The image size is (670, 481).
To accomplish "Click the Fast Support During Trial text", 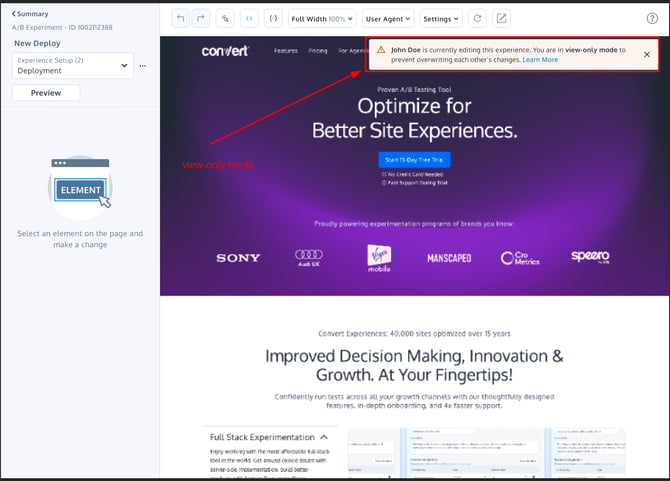I will coord(417,183).
